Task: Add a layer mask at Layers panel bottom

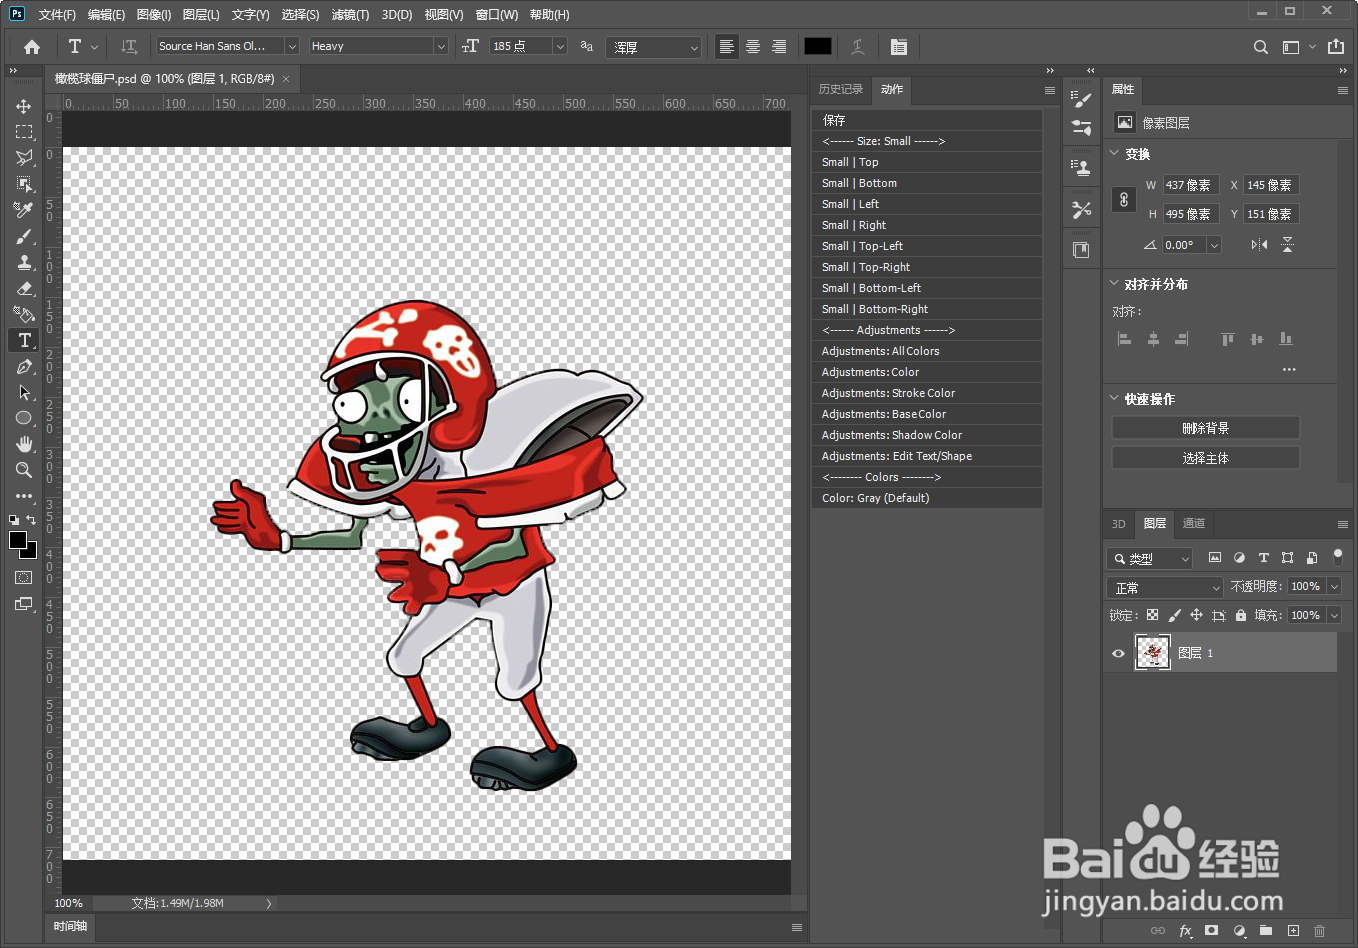Action: 1212,930
